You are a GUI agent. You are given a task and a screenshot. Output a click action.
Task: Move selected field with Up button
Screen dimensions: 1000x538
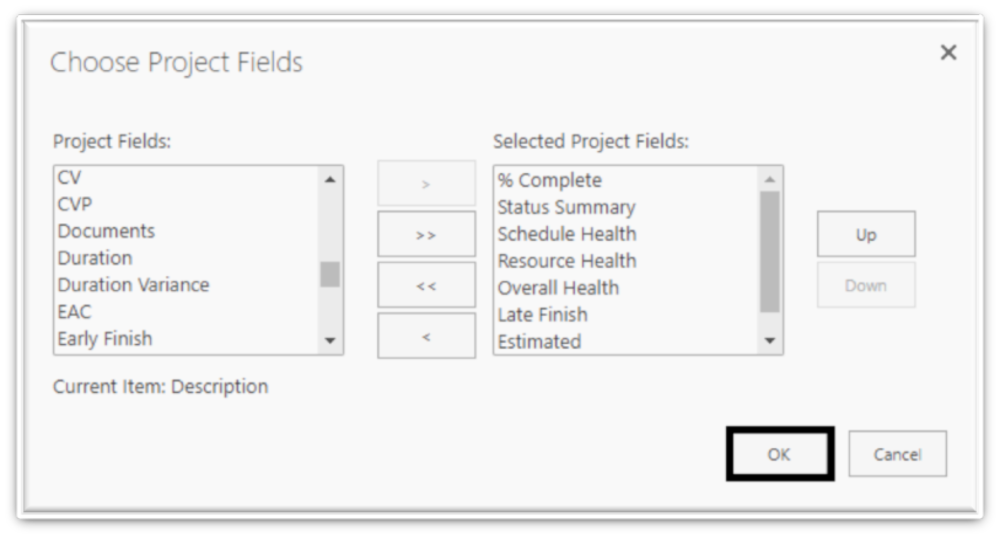[866, 235]
